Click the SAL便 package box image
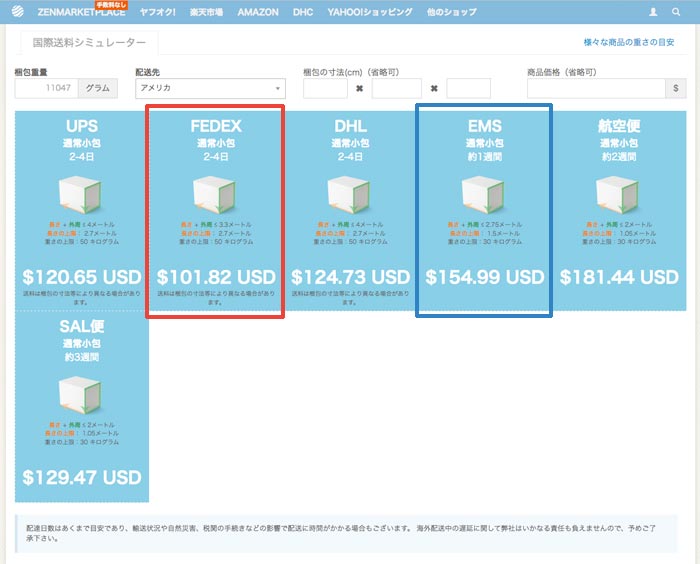The height and width of the screenshot is (564, 700). 80,395
